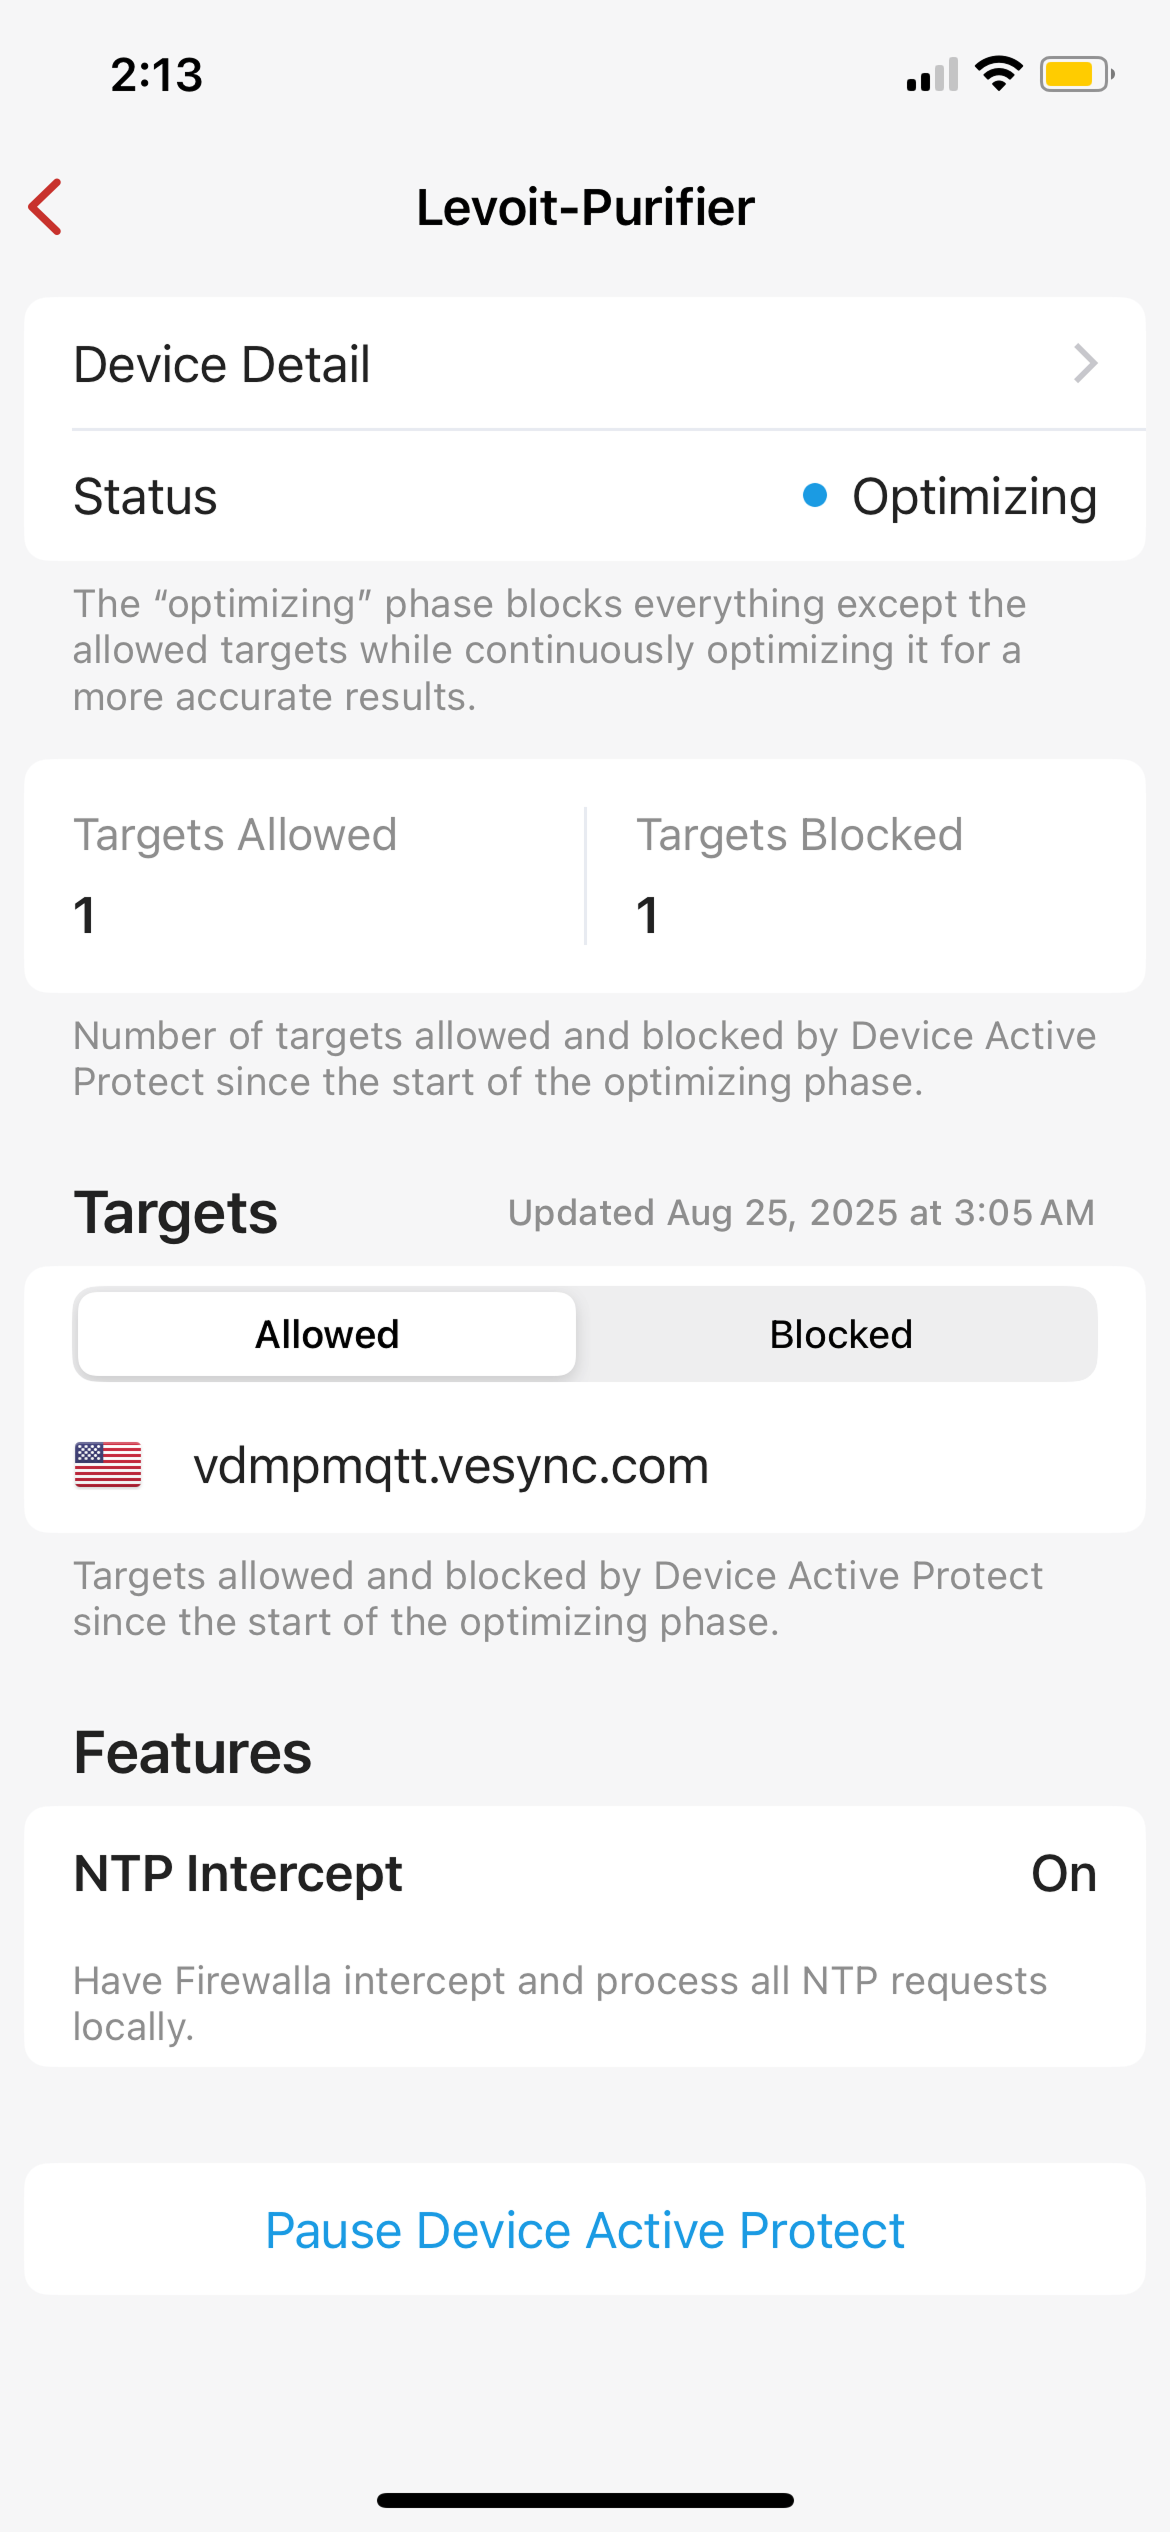Tap the blue Optimizing status dot
Image resolution: width=1170 pixels, height=2532 pixels.
tap(815, 495)
